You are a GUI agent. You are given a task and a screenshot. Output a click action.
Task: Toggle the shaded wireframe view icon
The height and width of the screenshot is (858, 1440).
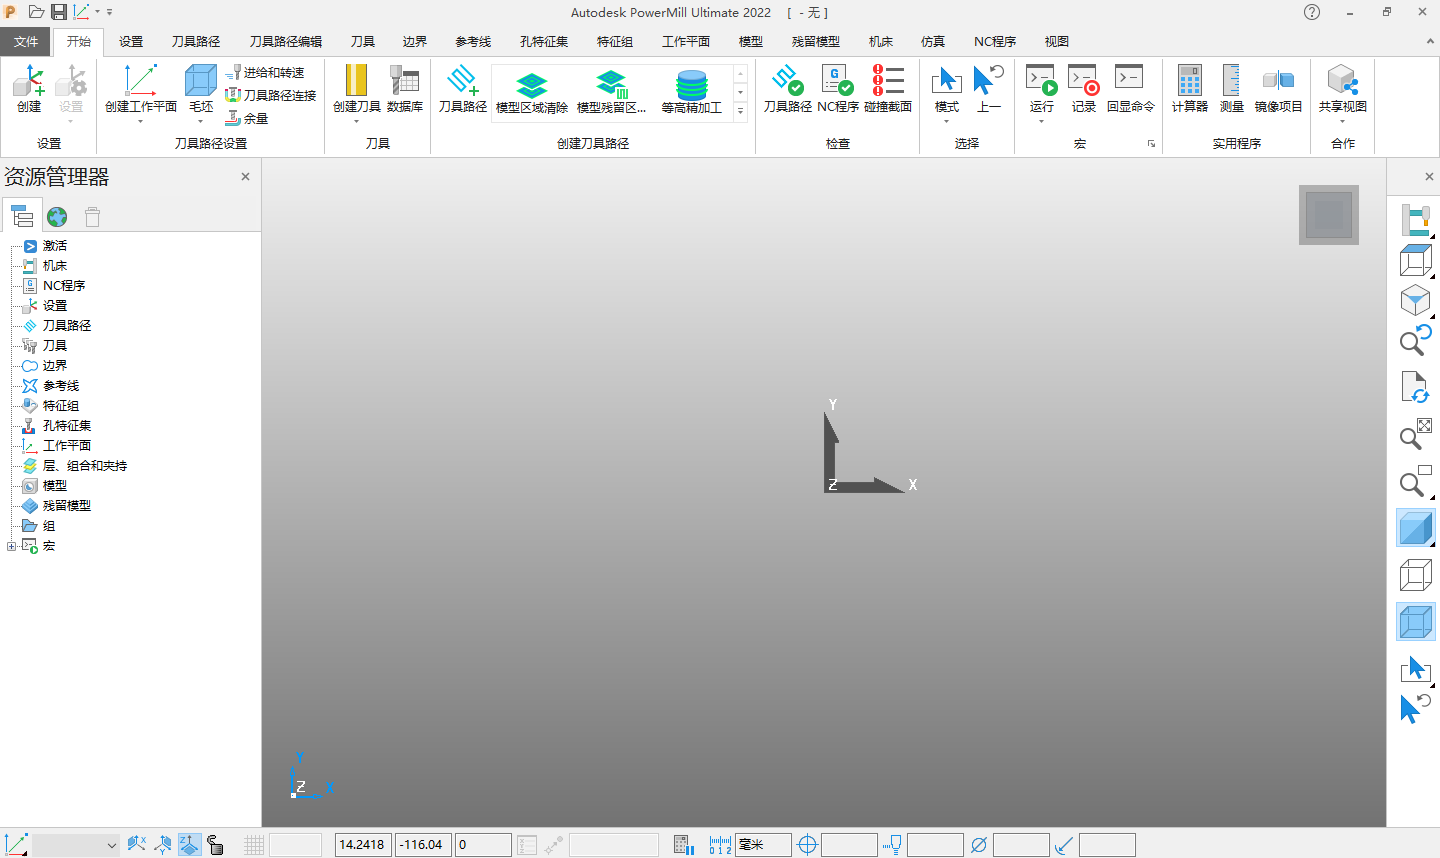(1415, 621)
